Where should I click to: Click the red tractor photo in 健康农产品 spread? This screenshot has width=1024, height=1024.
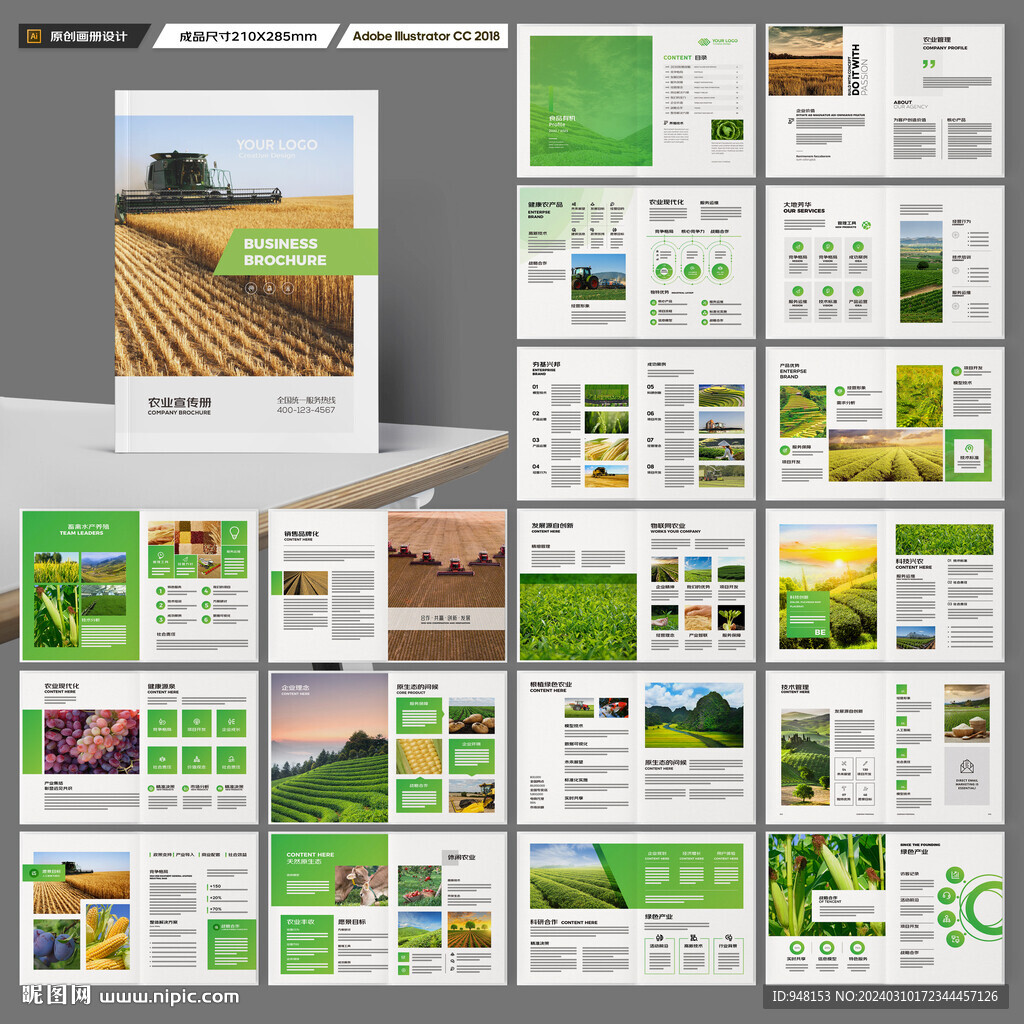click(x=598, y=276)
